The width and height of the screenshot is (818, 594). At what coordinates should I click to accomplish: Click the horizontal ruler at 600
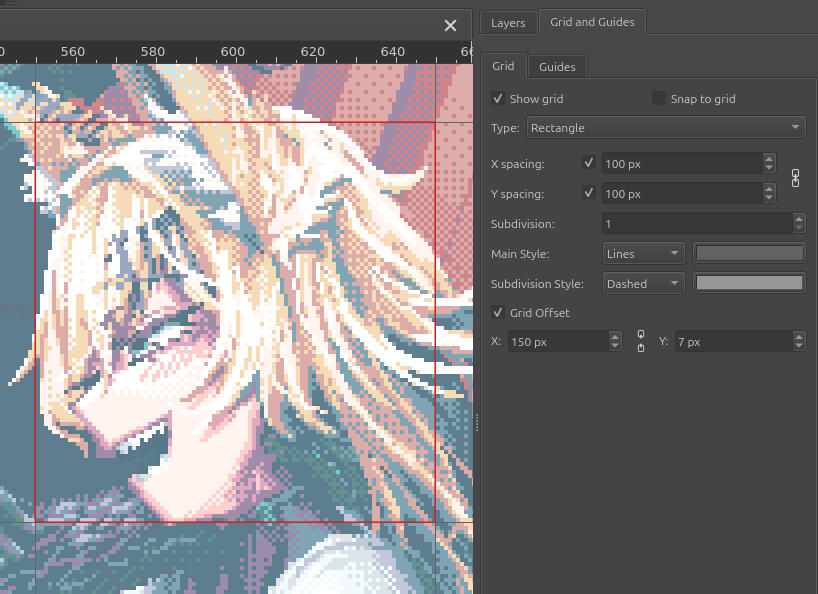click(232, 52)
